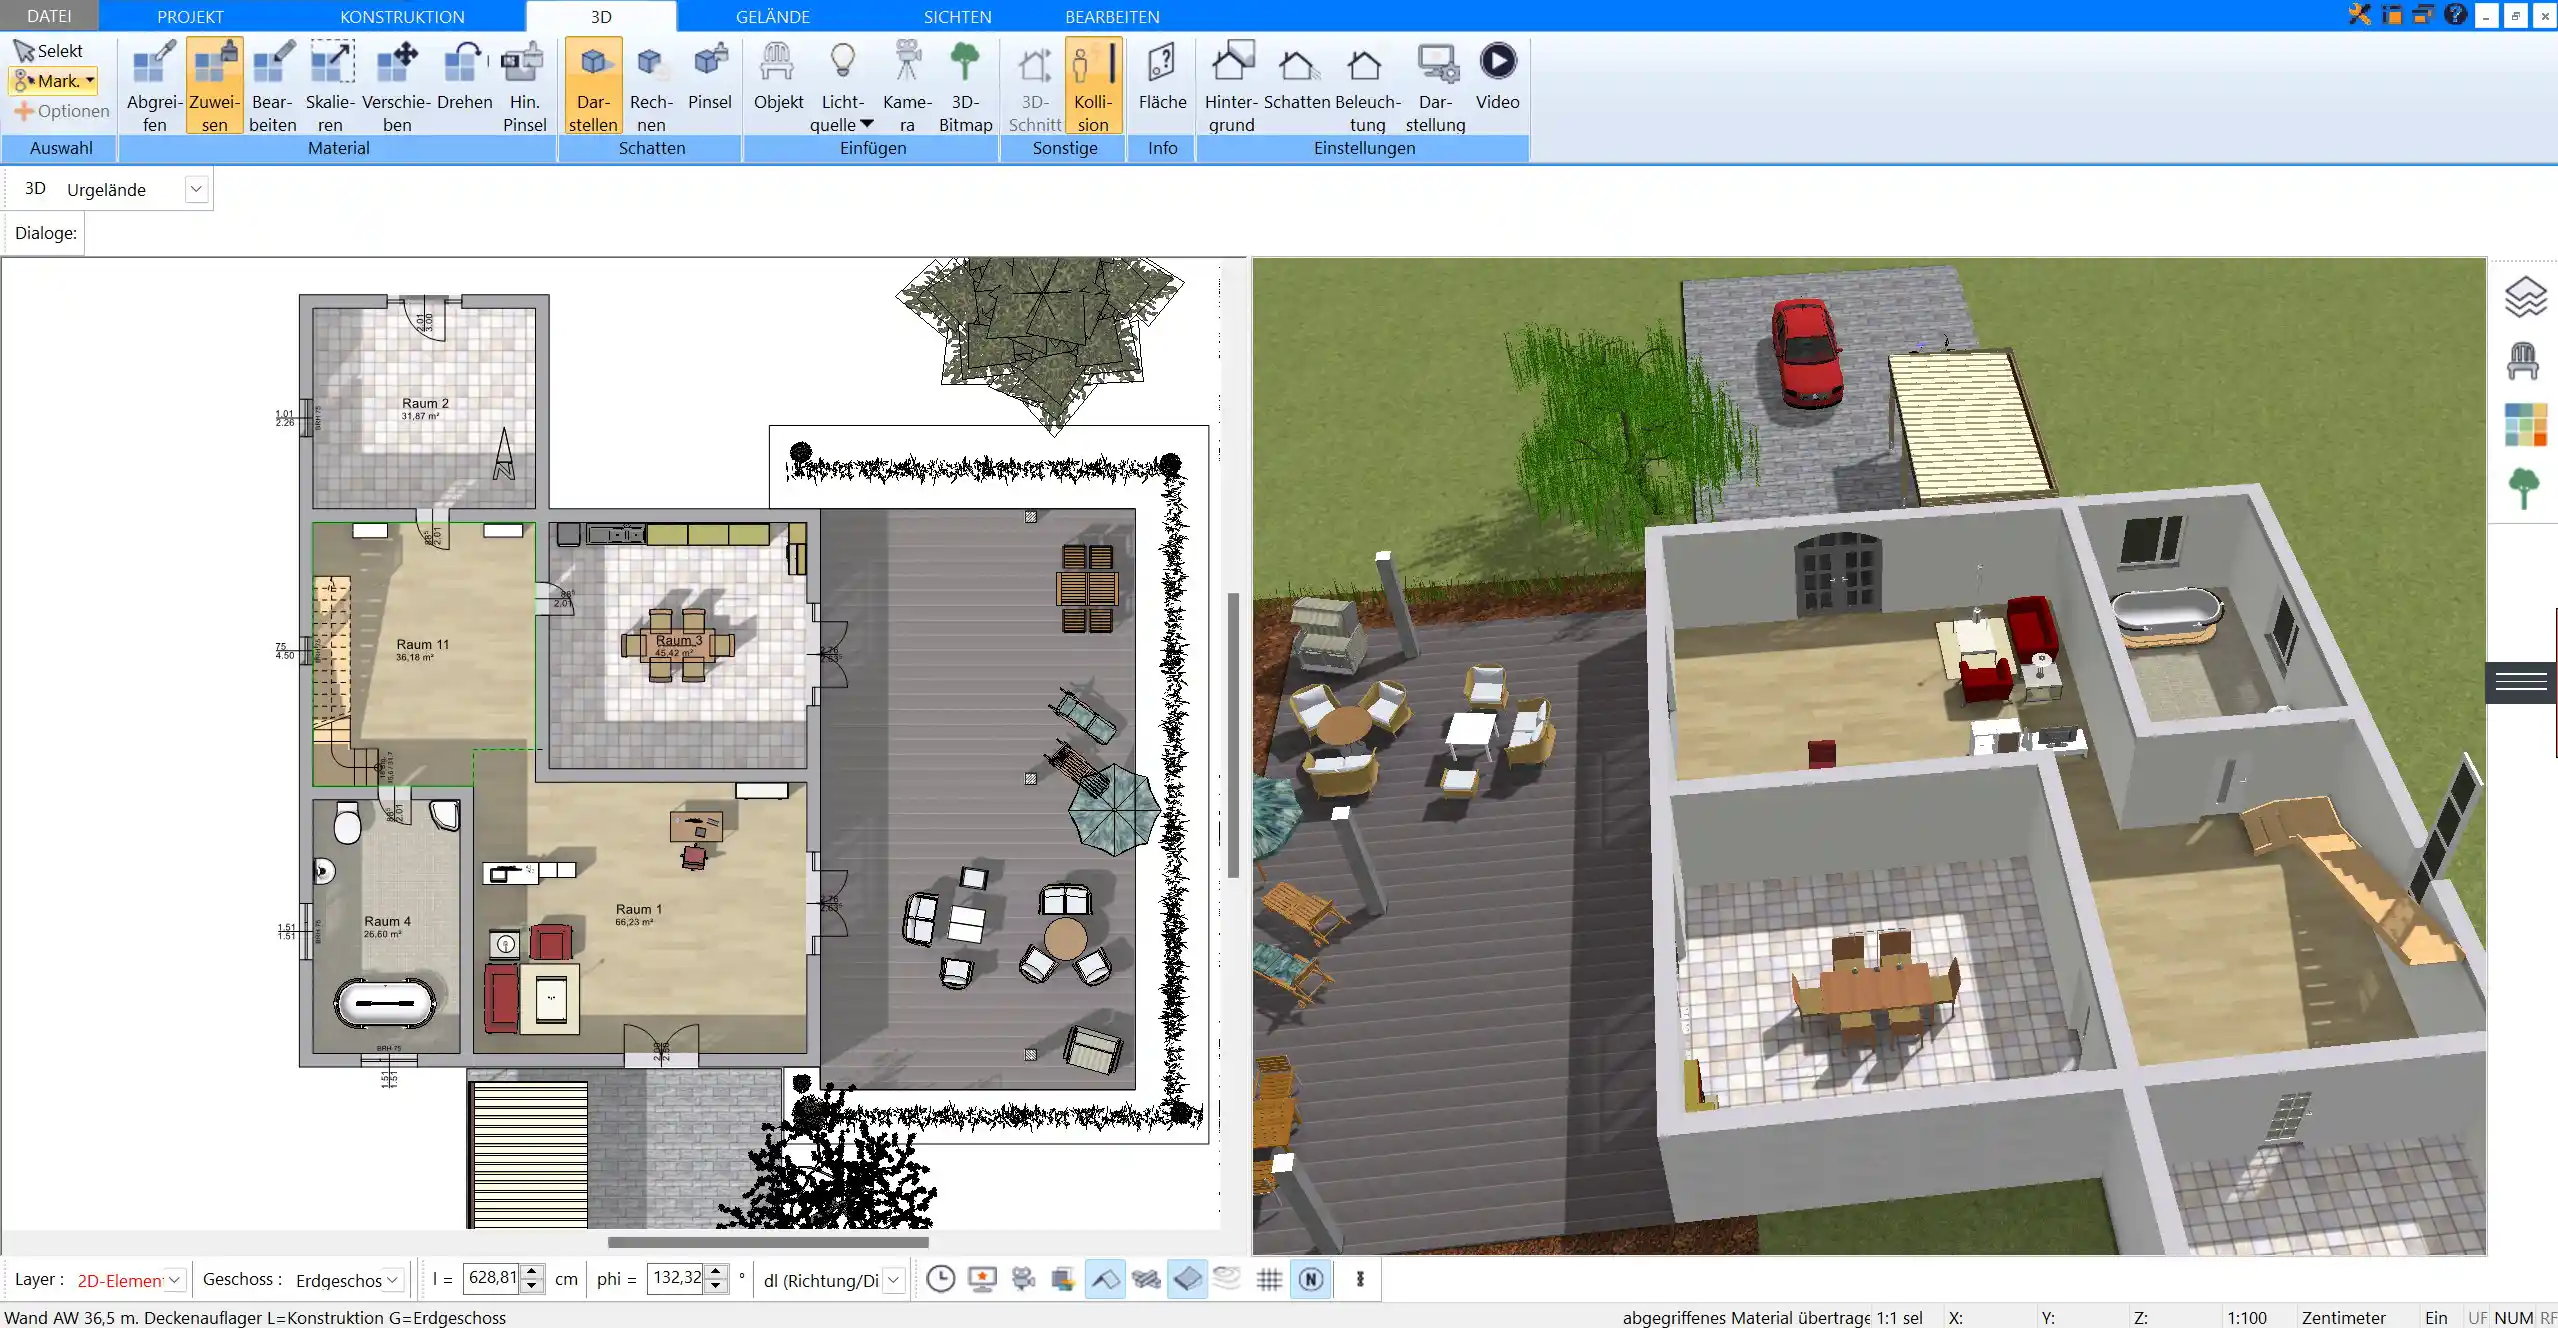This screenshot has height=1328, width=2558.
Task: Click the tools wrench icon in title bar
Action: (2359, 15)
